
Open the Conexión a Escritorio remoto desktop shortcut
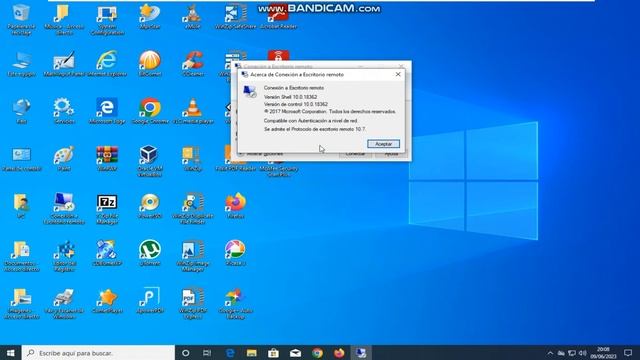point(64,209)
